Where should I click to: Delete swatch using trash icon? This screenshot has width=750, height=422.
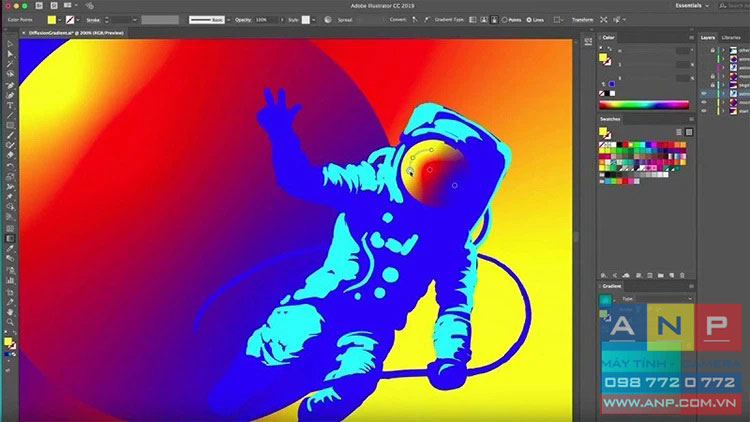[682, 276]
